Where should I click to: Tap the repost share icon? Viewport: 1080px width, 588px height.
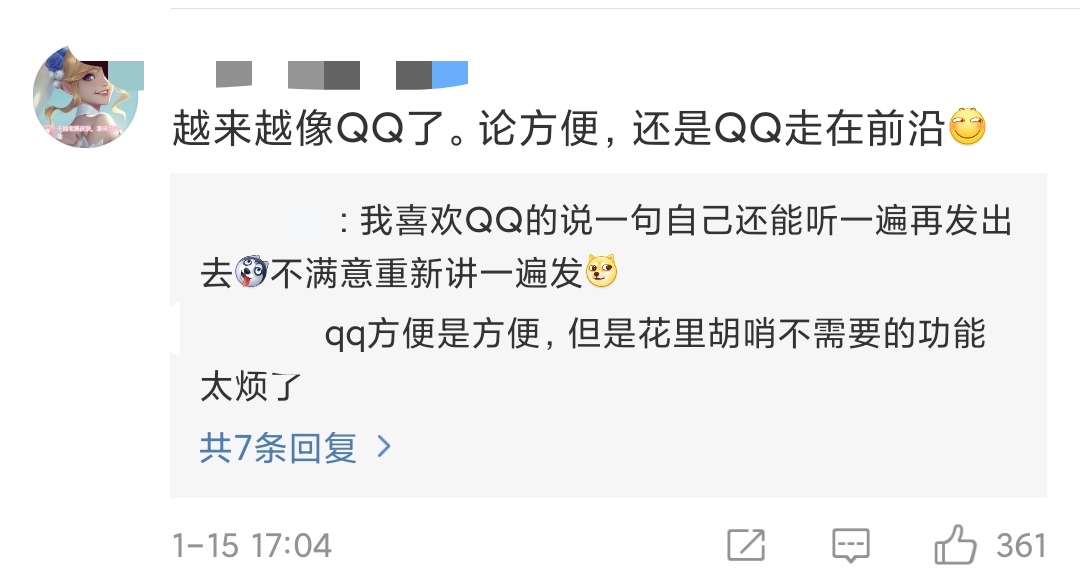[746, 545]
